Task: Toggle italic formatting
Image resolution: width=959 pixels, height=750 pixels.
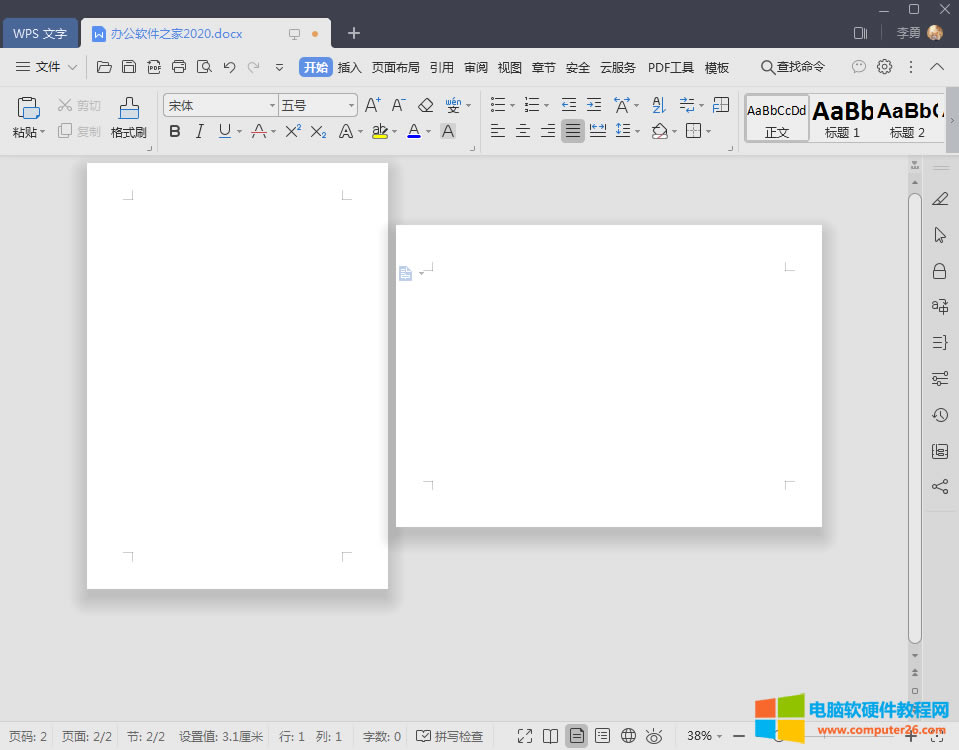Action: coord(199,131)
